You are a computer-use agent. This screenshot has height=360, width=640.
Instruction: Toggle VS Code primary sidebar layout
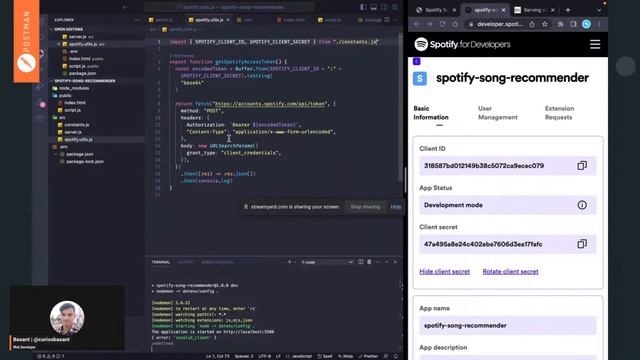click(363, 7)
